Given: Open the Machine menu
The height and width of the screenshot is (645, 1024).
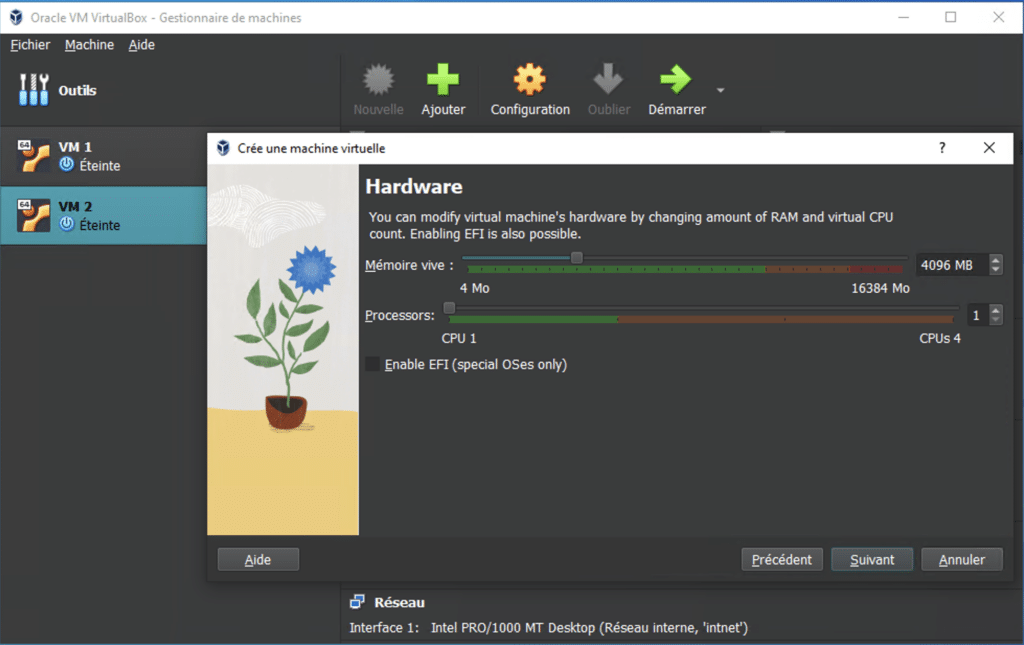Looking at the screenshot, I should click(x=89, y=45).
